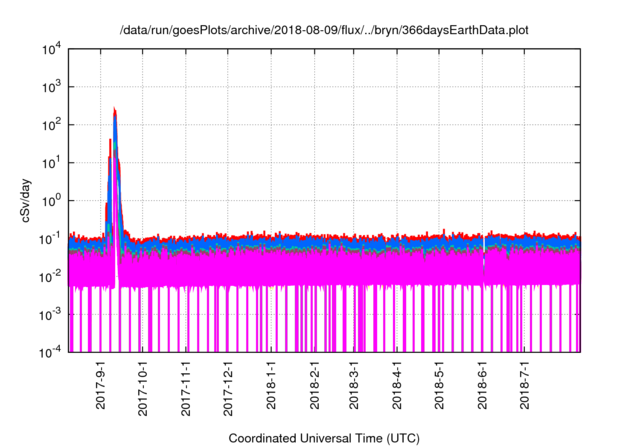Click the 10^3 y-axis tick label
This screenshot has width=640, height=448.
(x=51, y=87)
